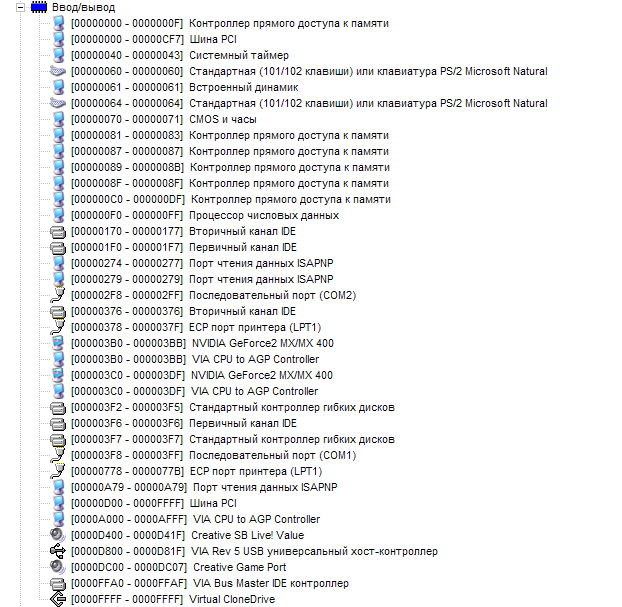Select NVIDIA GeForce2 MX/MX 400 at 000003B0
622x607 pixels.
point(202,344)
